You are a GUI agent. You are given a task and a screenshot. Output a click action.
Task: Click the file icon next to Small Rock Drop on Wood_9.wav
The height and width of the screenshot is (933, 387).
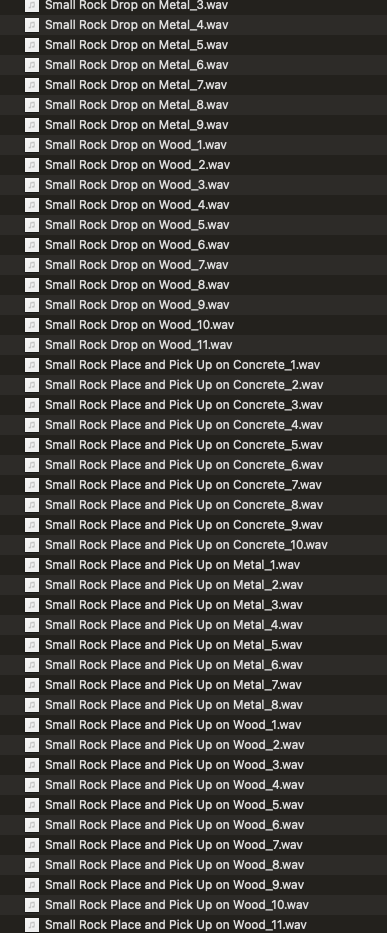coord(32,305)
